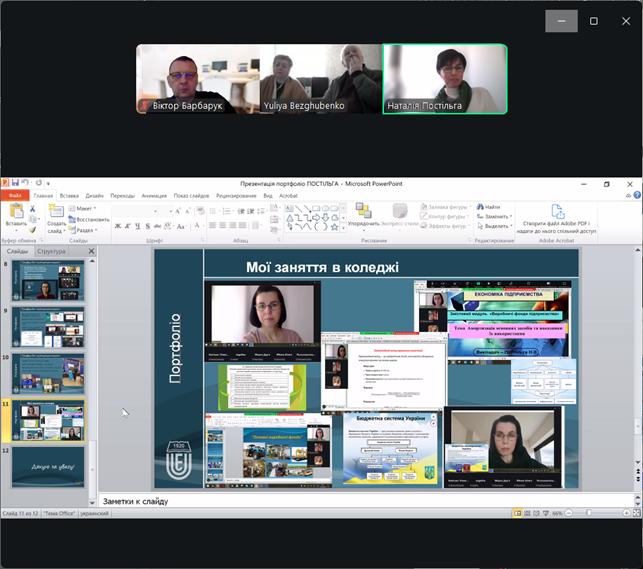The height and width of the screenshot is (569, 643).
Task: Click the Save icon in quick access toolbar
Action: point(15,182)
